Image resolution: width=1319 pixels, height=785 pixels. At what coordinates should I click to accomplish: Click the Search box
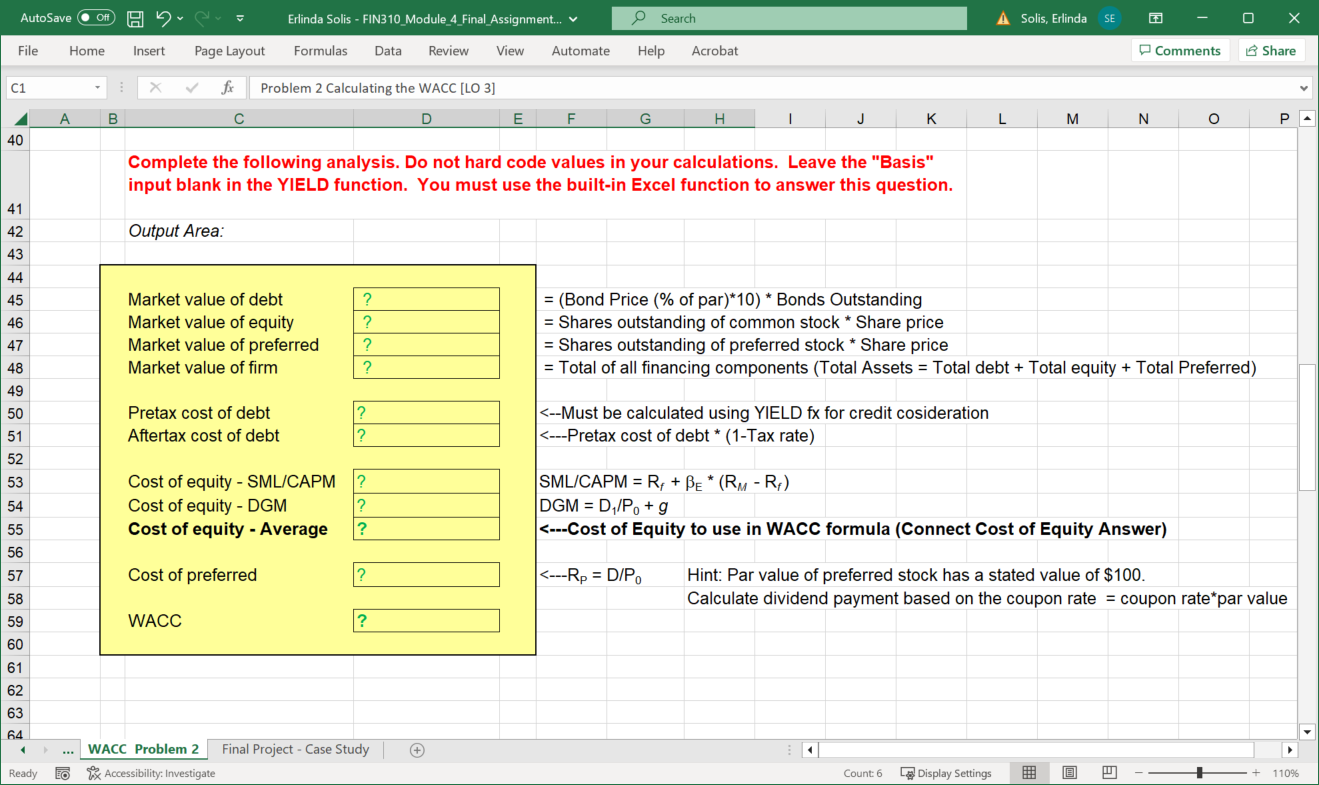tap(789, 18)
